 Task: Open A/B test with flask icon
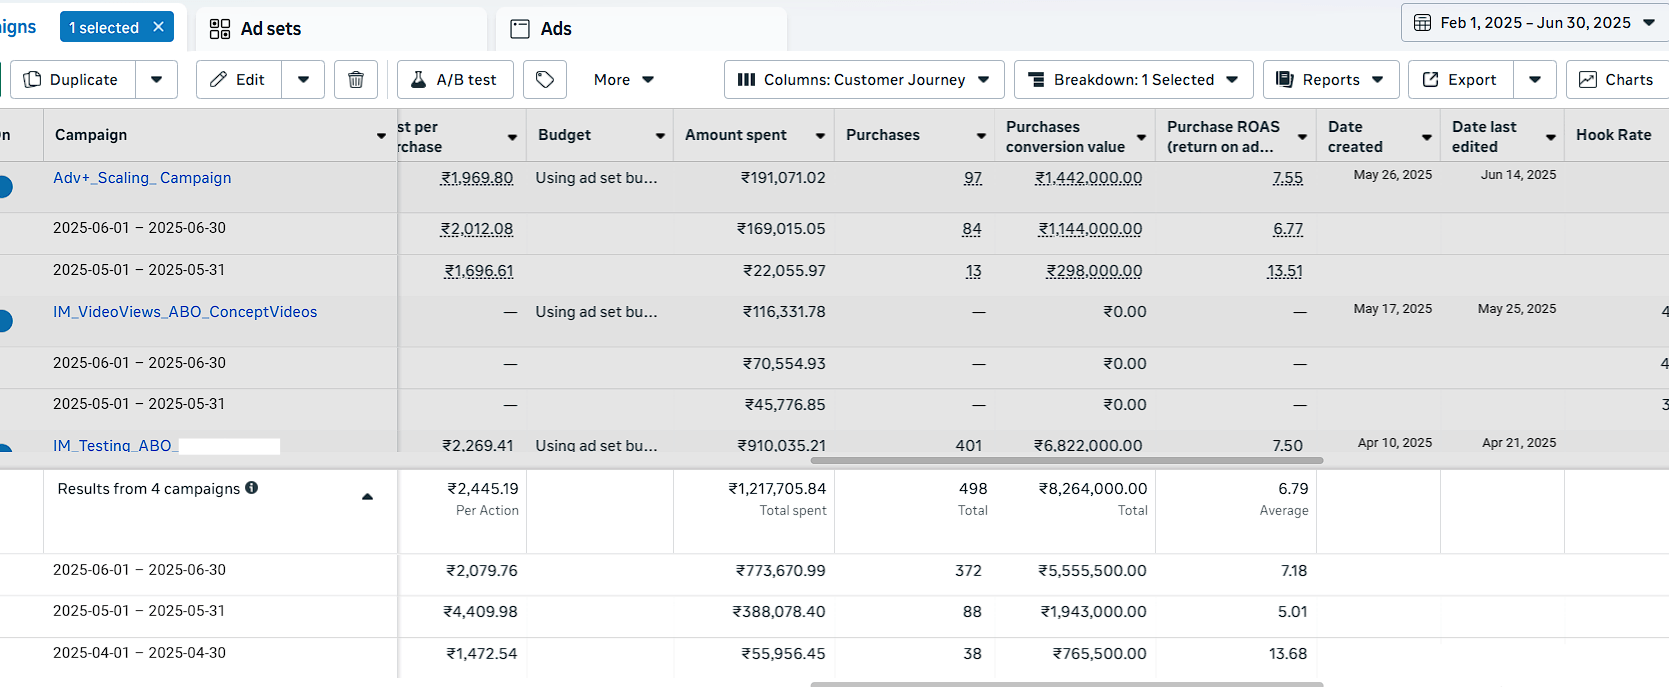coord(455,80)
